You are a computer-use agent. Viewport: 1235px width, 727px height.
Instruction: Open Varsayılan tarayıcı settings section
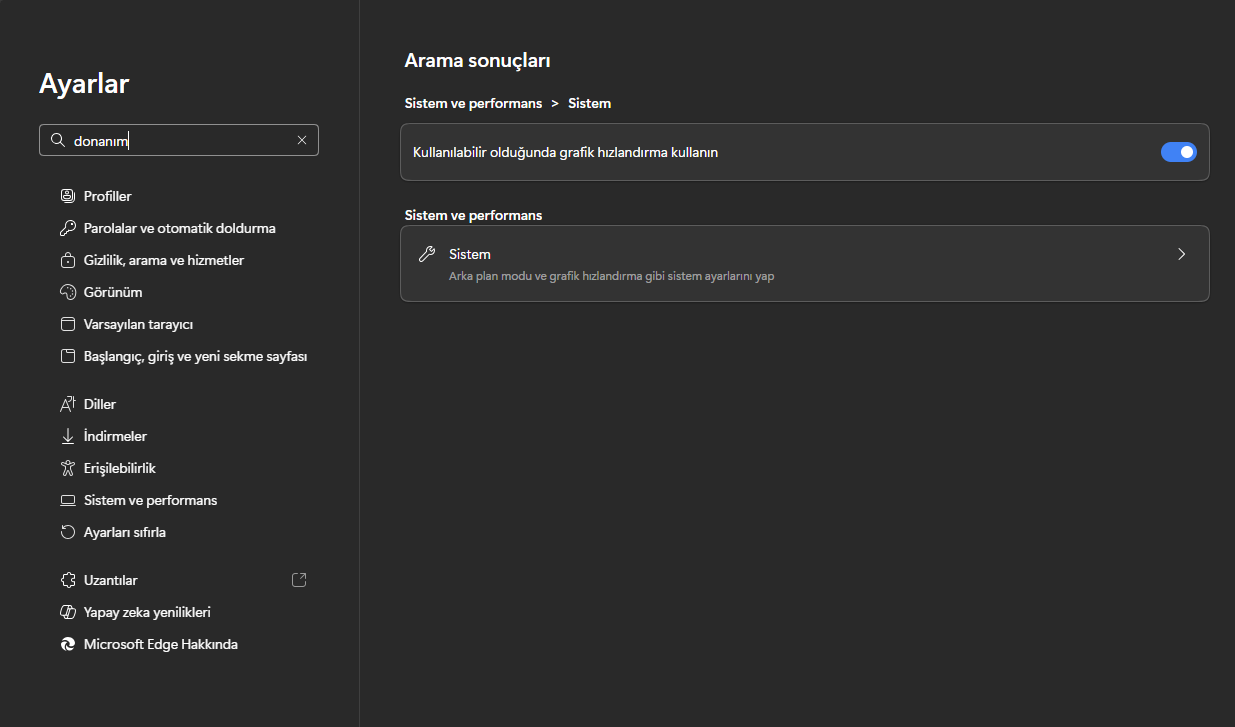[138, 324]
